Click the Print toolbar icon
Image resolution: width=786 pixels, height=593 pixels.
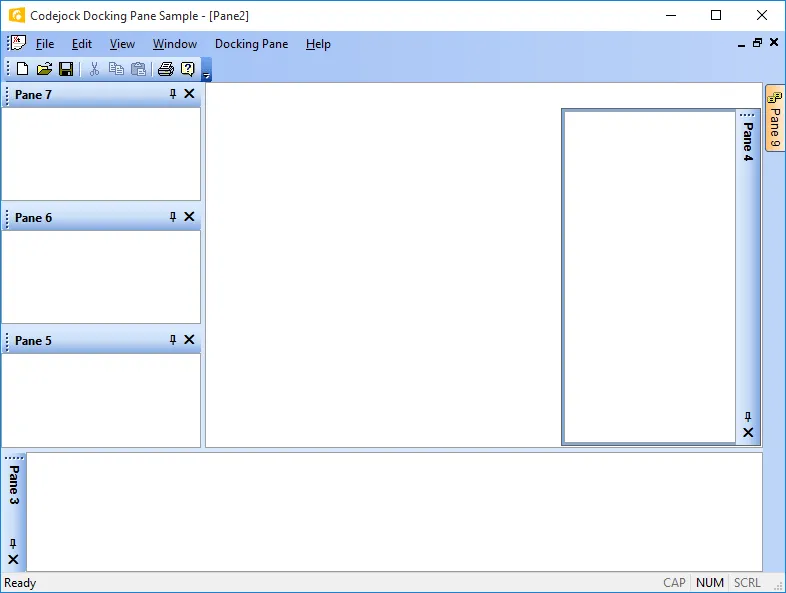click(165, 69)
